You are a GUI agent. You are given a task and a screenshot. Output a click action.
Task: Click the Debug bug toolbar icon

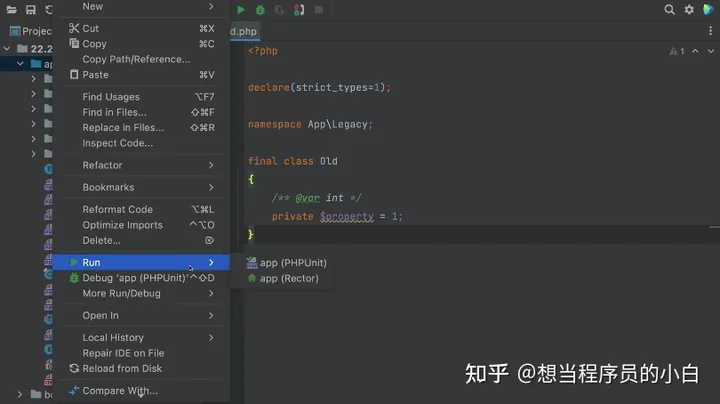tap(260, 10)
